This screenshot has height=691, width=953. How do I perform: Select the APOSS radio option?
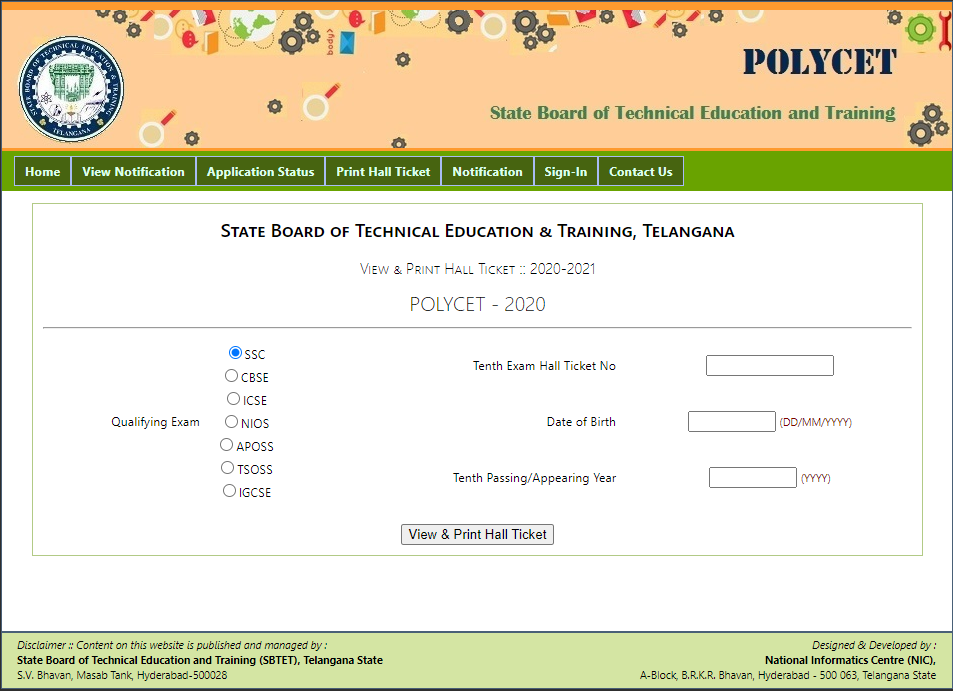pyautogui.click(x=226, y=444)
